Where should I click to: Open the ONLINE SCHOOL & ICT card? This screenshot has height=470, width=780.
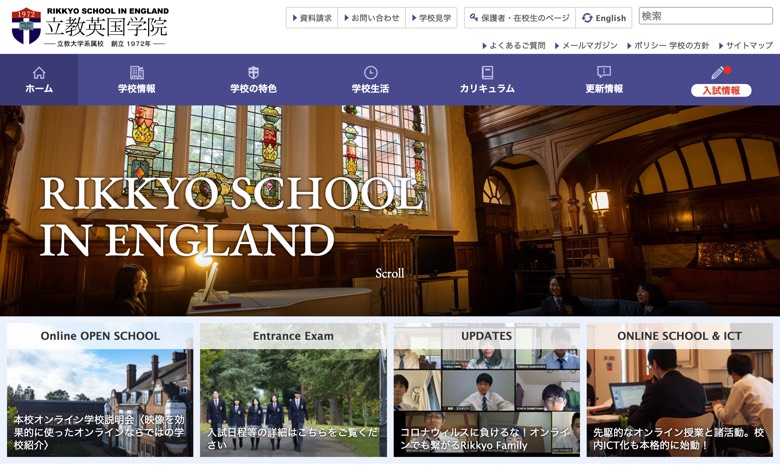[680, 390]
